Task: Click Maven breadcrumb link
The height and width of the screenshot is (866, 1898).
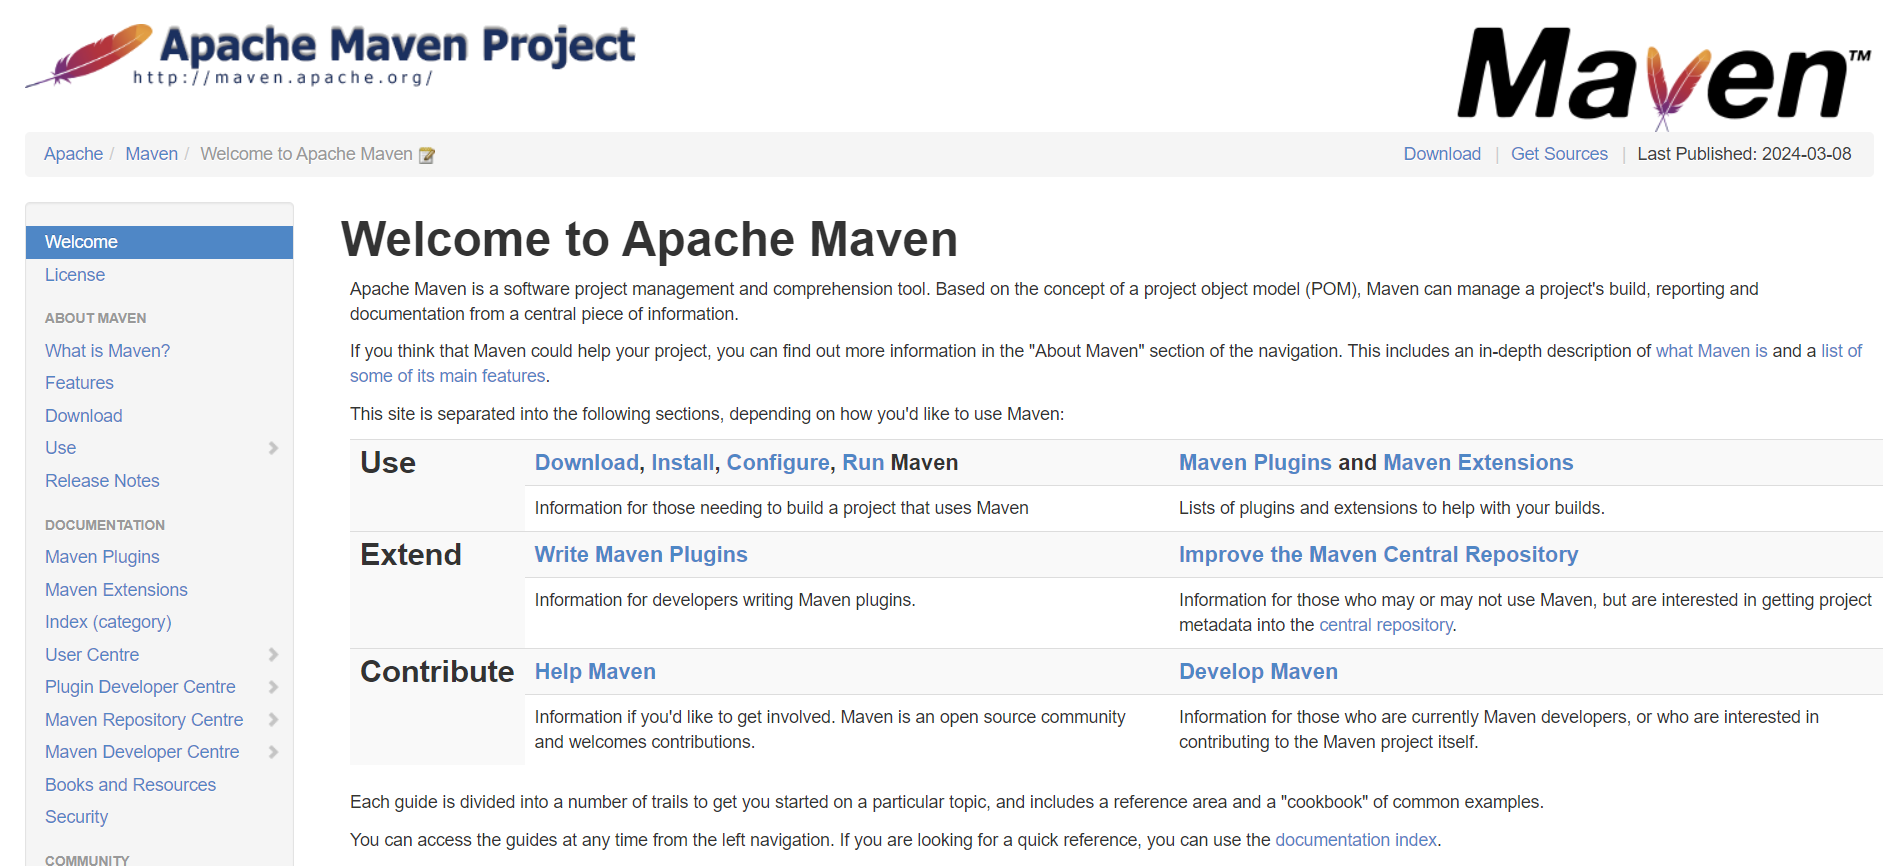Action: point(151,154)
